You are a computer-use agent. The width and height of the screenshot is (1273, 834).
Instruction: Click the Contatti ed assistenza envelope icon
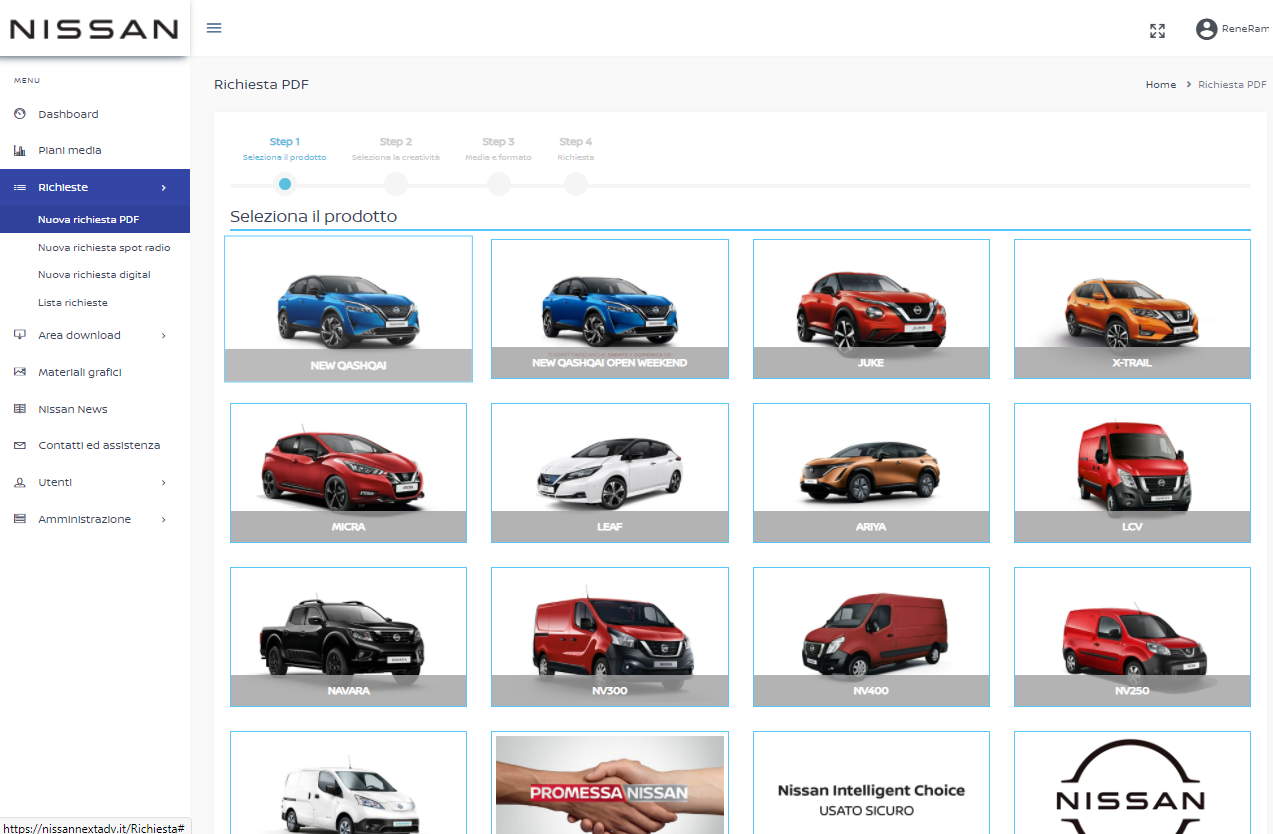(x=19, y=446)
